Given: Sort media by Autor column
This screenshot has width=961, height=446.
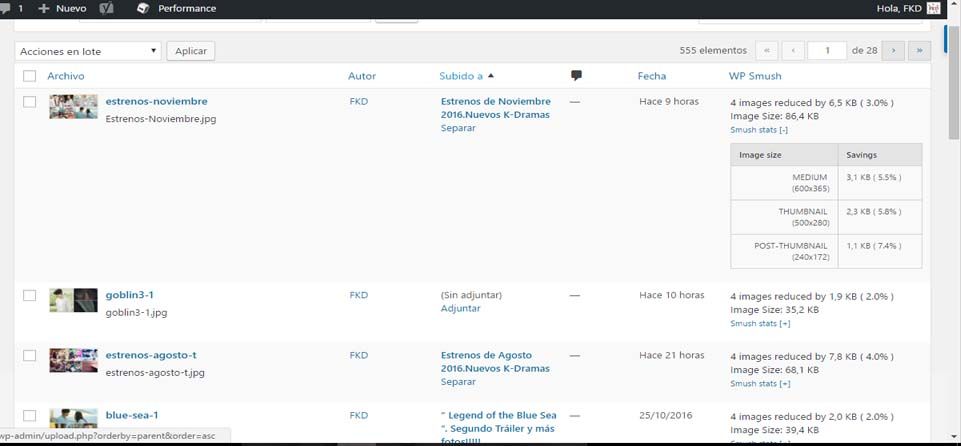Looking at the screenshot, I should 362,76.
